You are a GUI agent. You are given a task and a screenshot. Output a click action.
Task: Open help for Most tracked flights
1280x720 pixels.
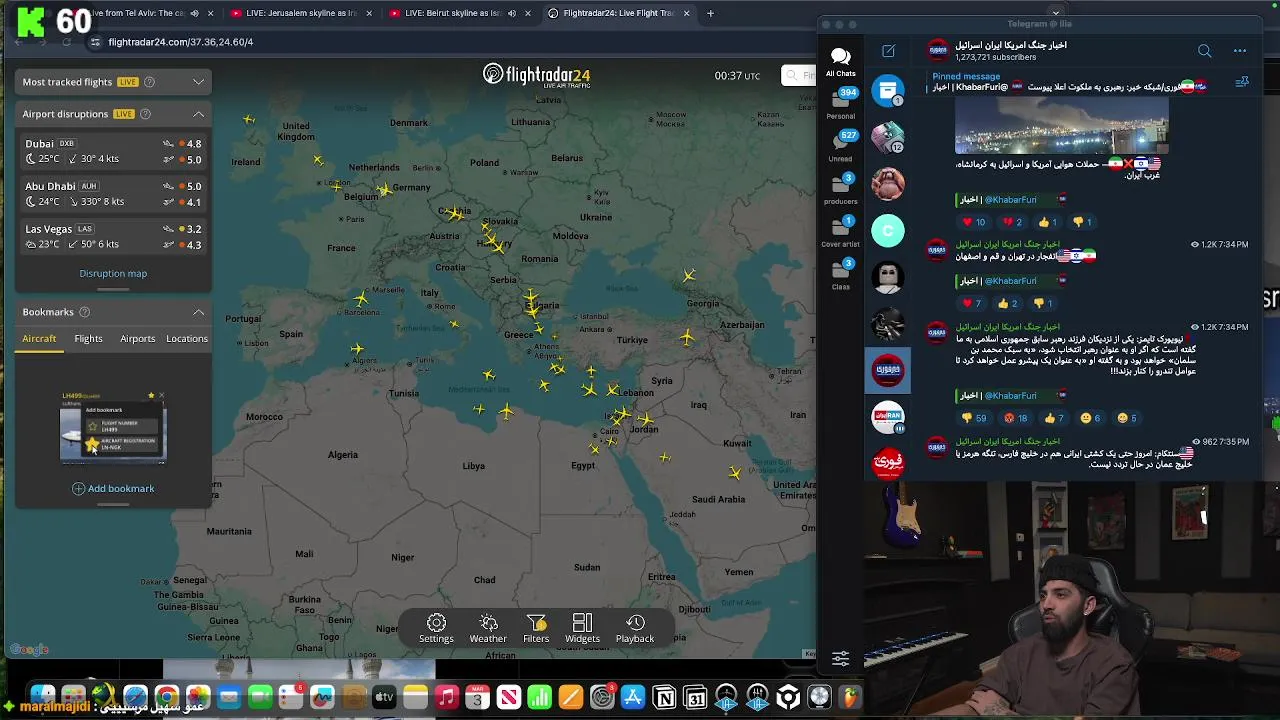149,82
